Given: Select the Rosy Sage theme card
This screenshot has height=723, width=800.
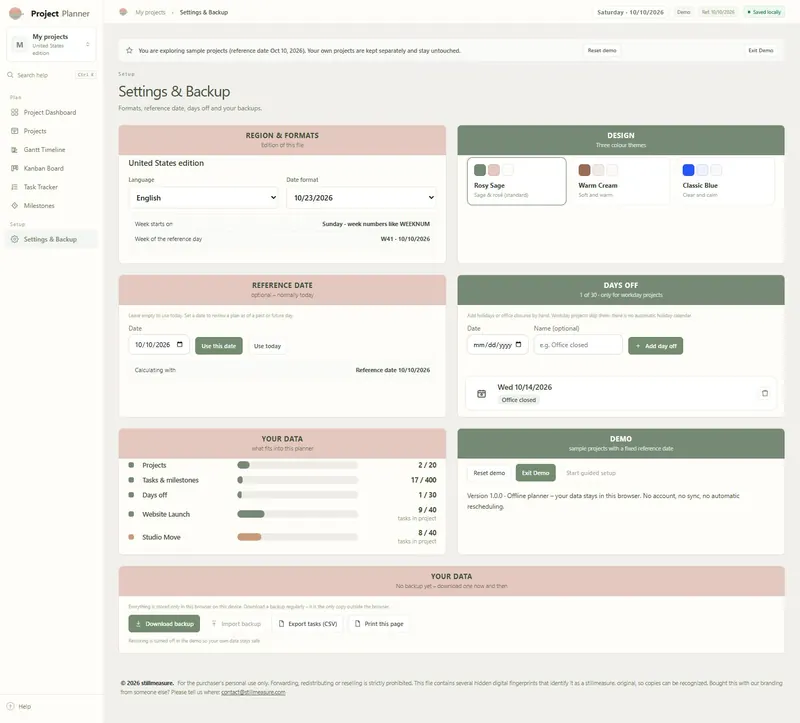Looking at the screenshot, I should [516, 181].
